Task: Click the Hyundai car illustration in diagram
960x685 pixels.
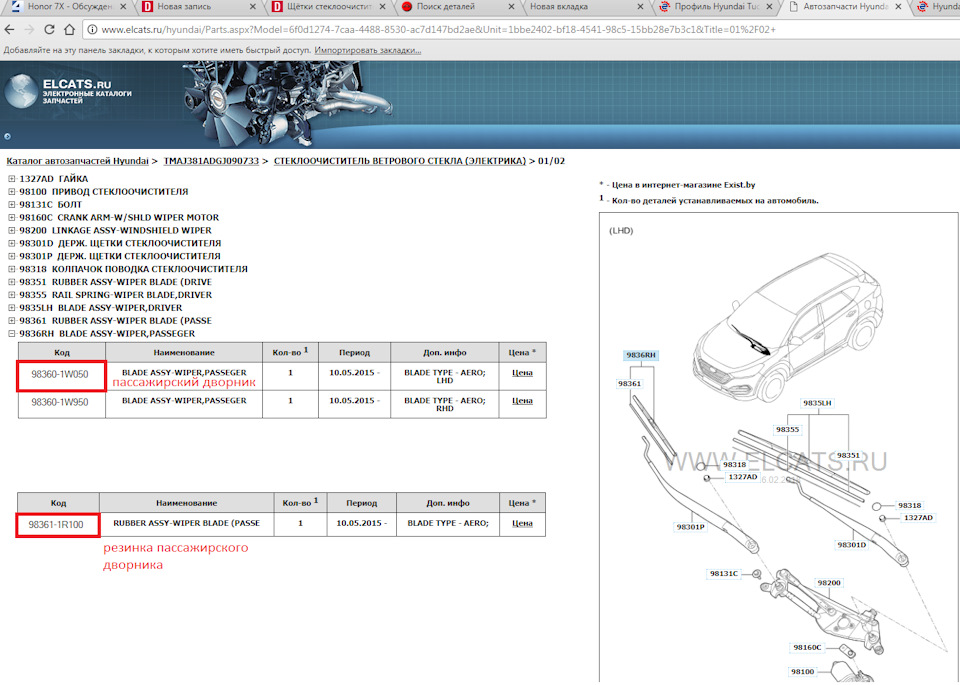Action: tap(789, 327)
